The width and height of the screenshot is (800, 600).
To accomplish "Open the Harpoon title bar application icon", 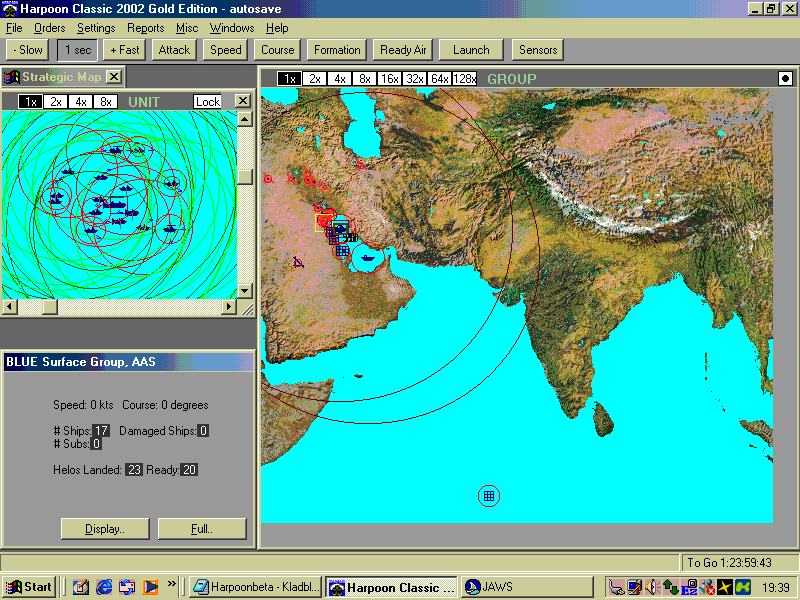I will [x=10, y=9].
